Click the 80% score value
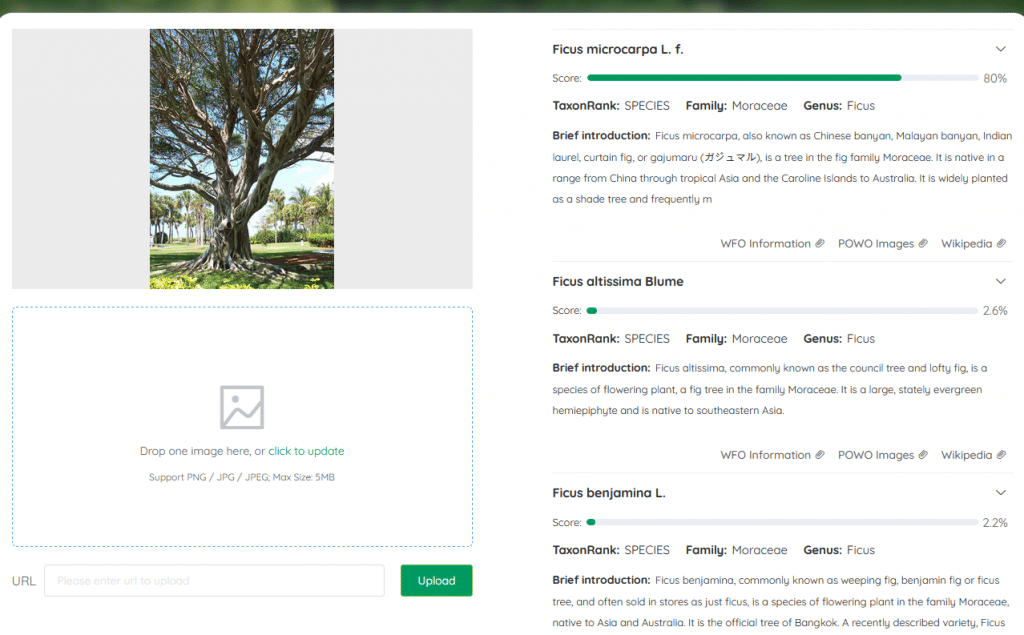The image size is (1024, 635). tap(995, 78)
